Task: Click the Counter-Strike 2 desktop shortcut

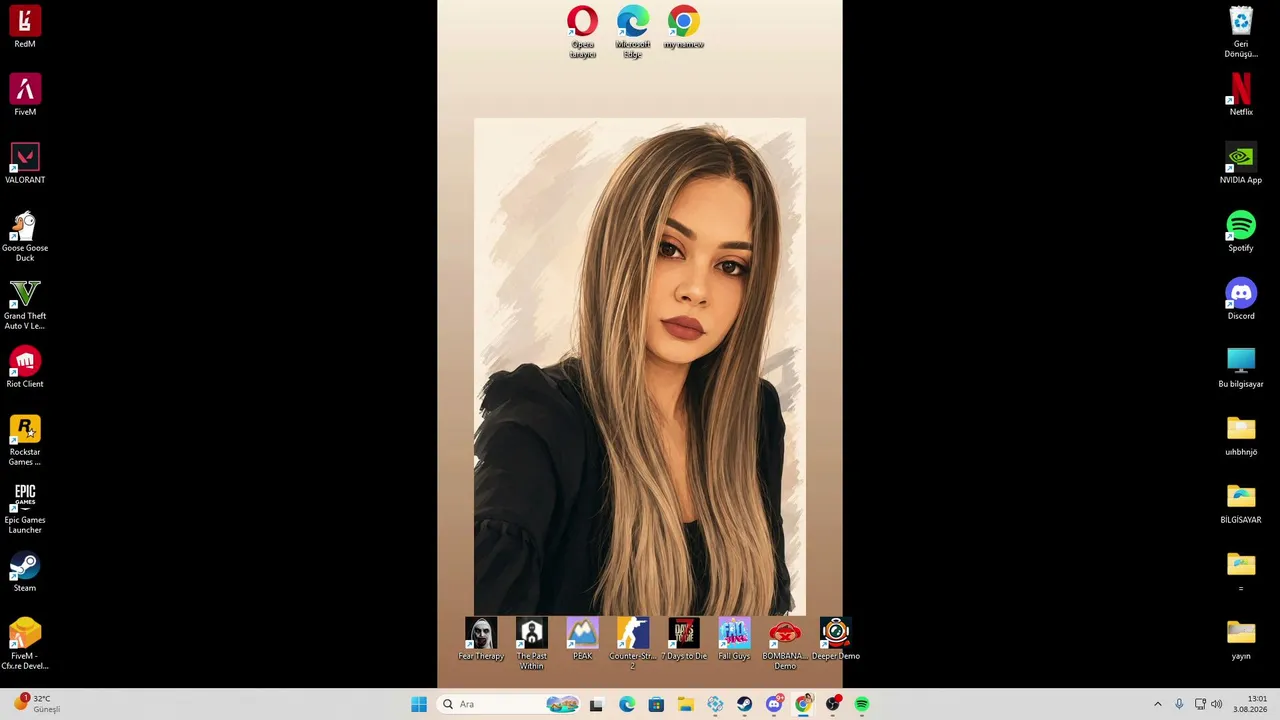Action: point(633,644)
